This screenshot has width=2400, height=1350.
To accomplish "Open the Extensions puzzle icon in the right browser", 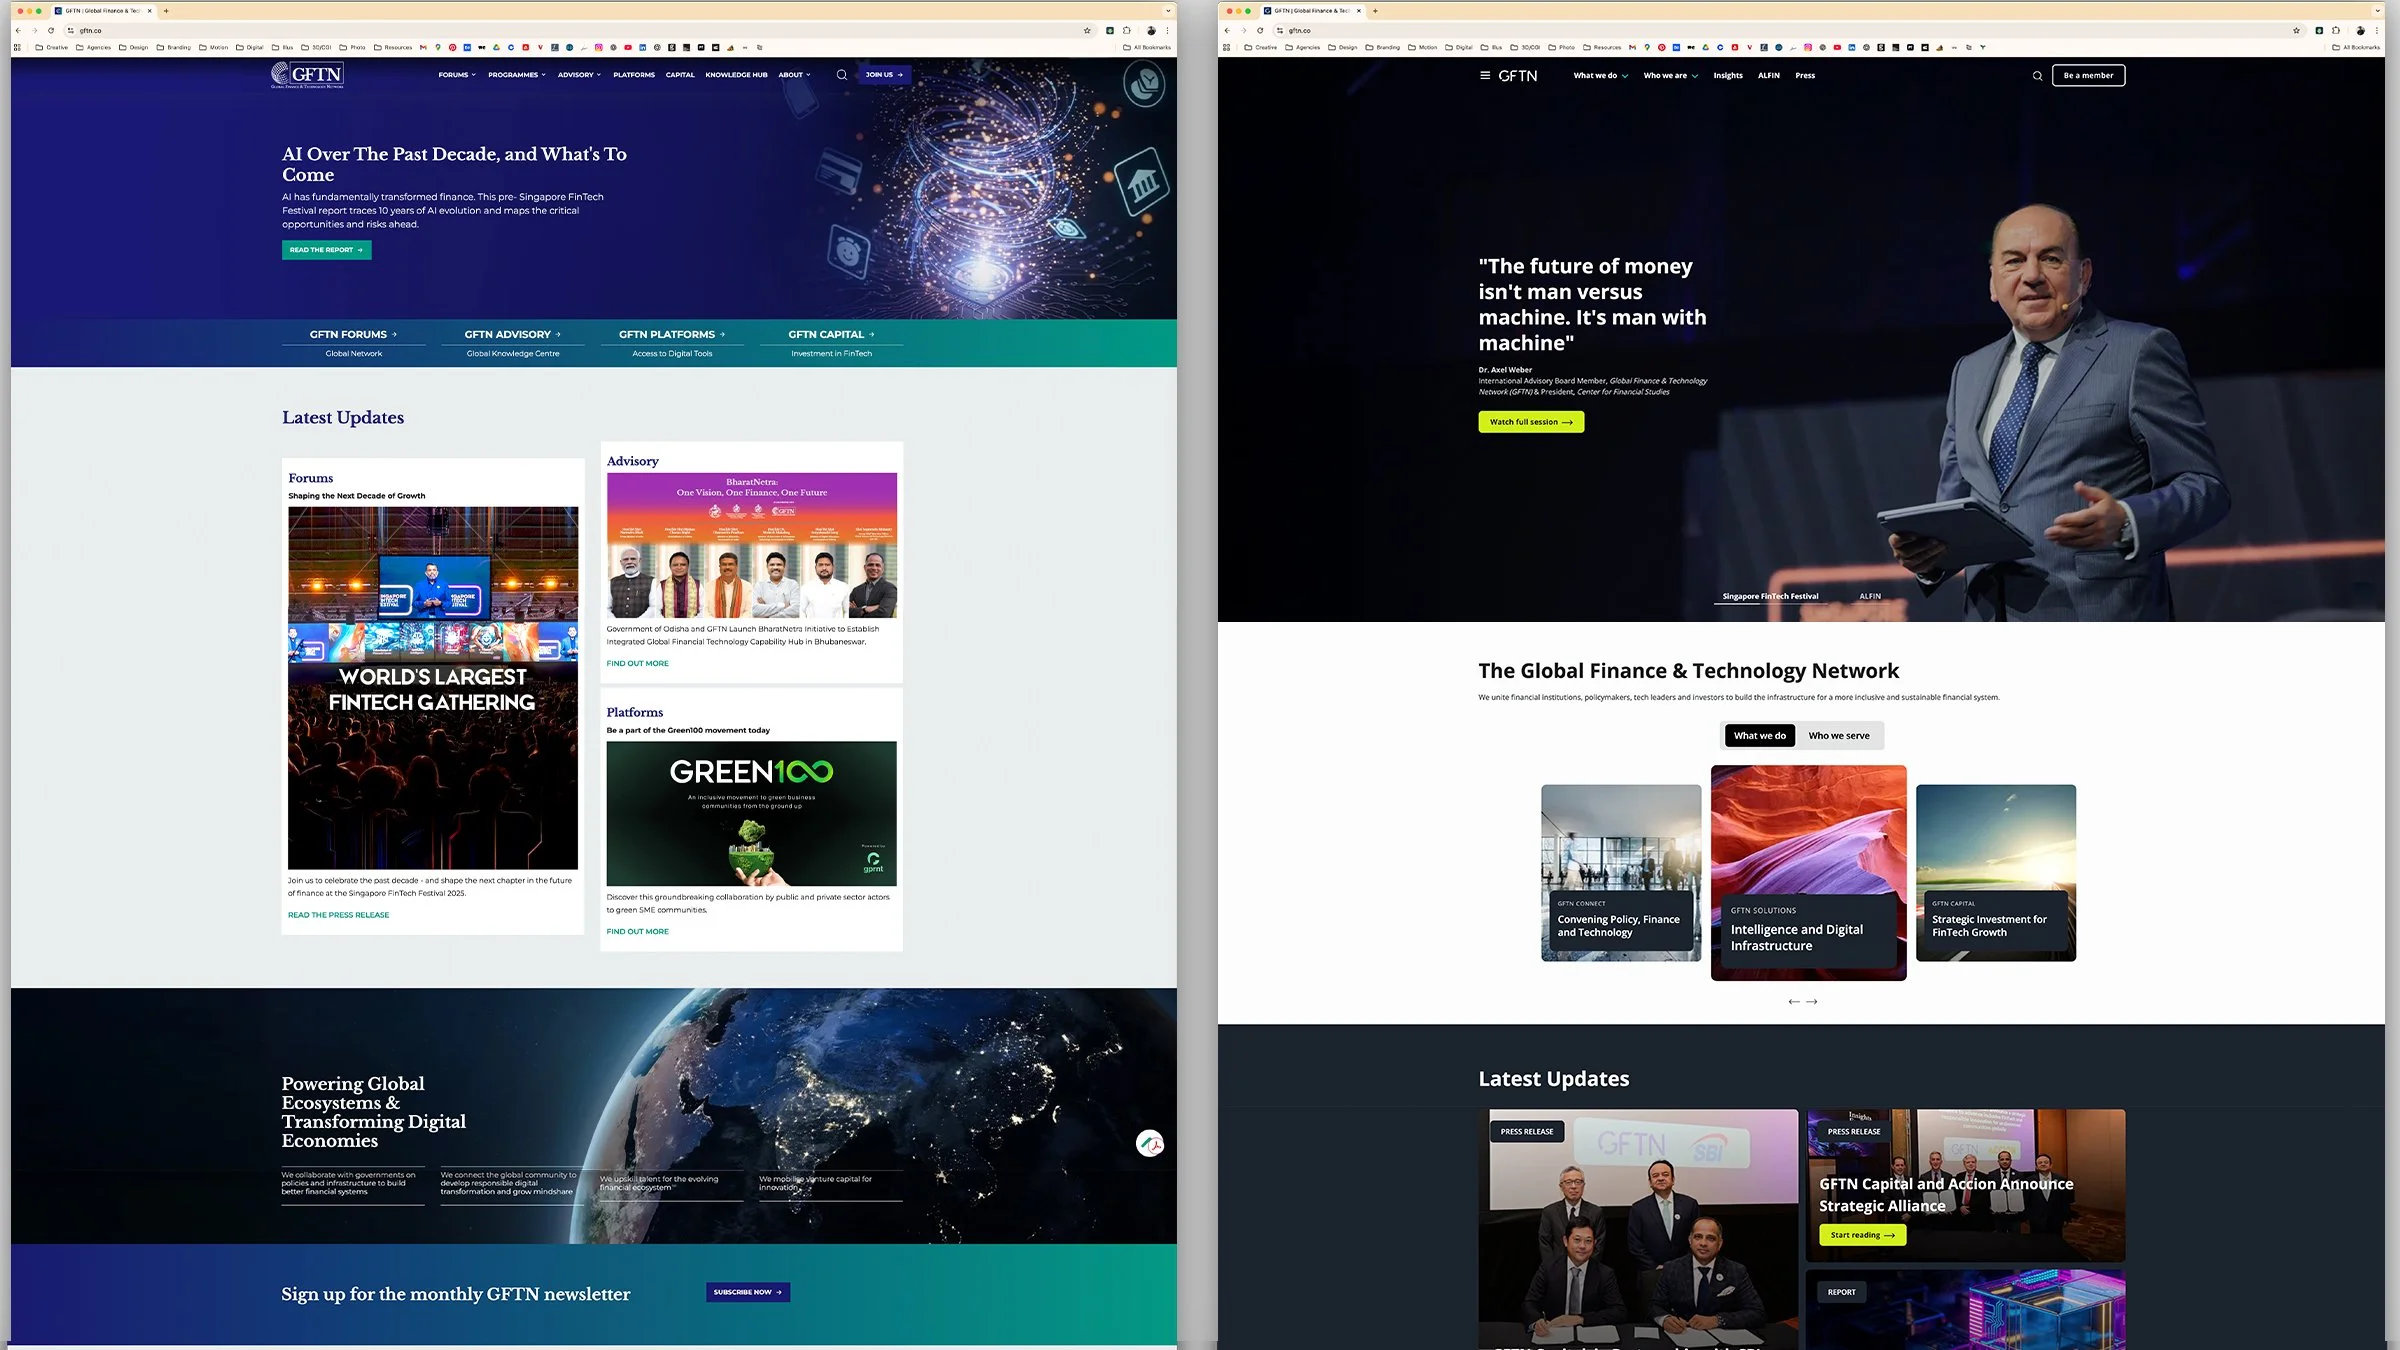I will (x=2336, y=30).
